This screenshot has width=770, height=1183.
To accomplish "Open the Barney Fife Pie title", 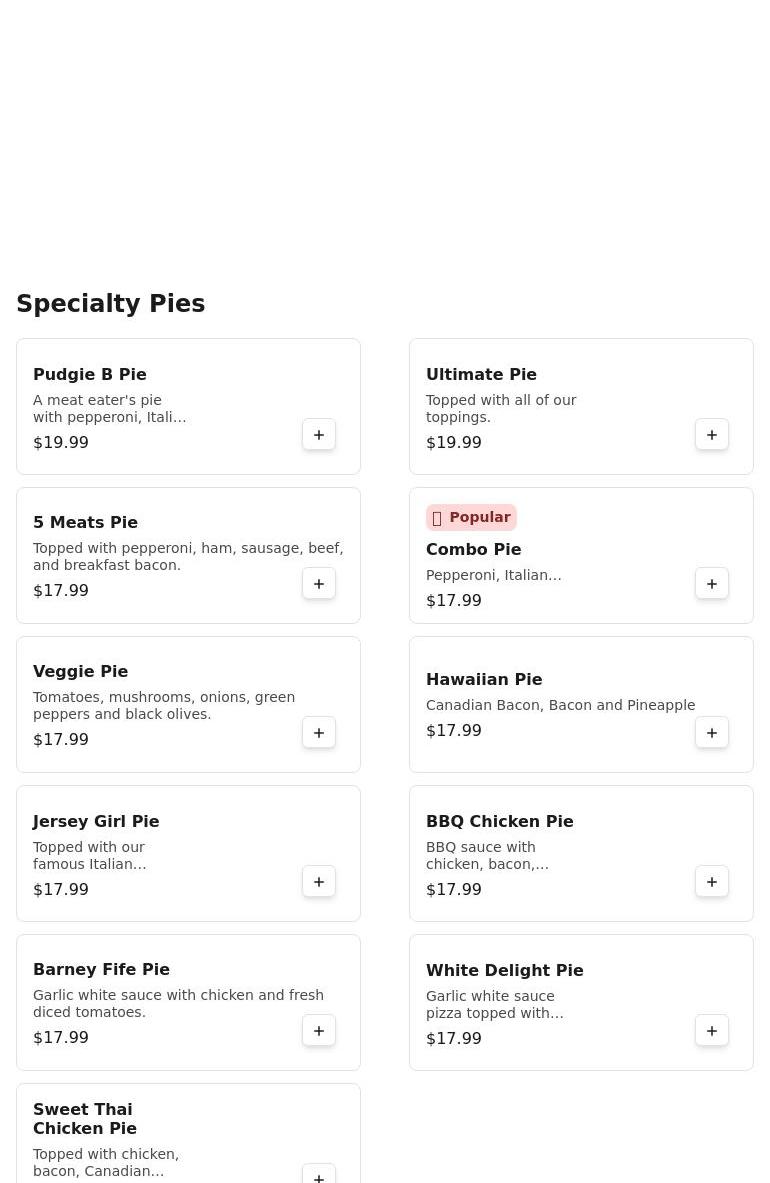I will 101,969.
